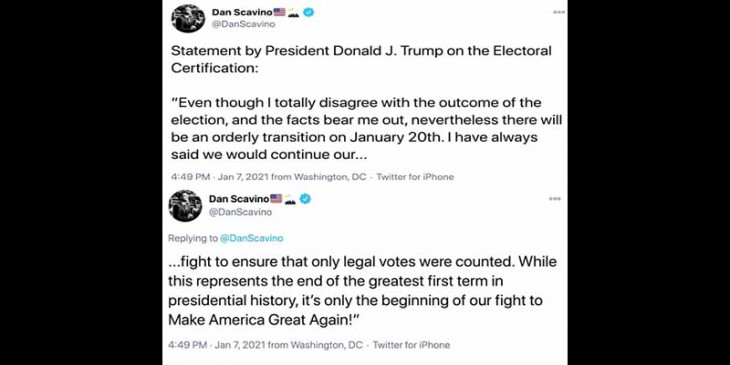This screenshot has height=365, width=730.
Task: Open the @DanScavino handle under the first tweet's name
Action: pyautogui.click(x=243, y=24)
